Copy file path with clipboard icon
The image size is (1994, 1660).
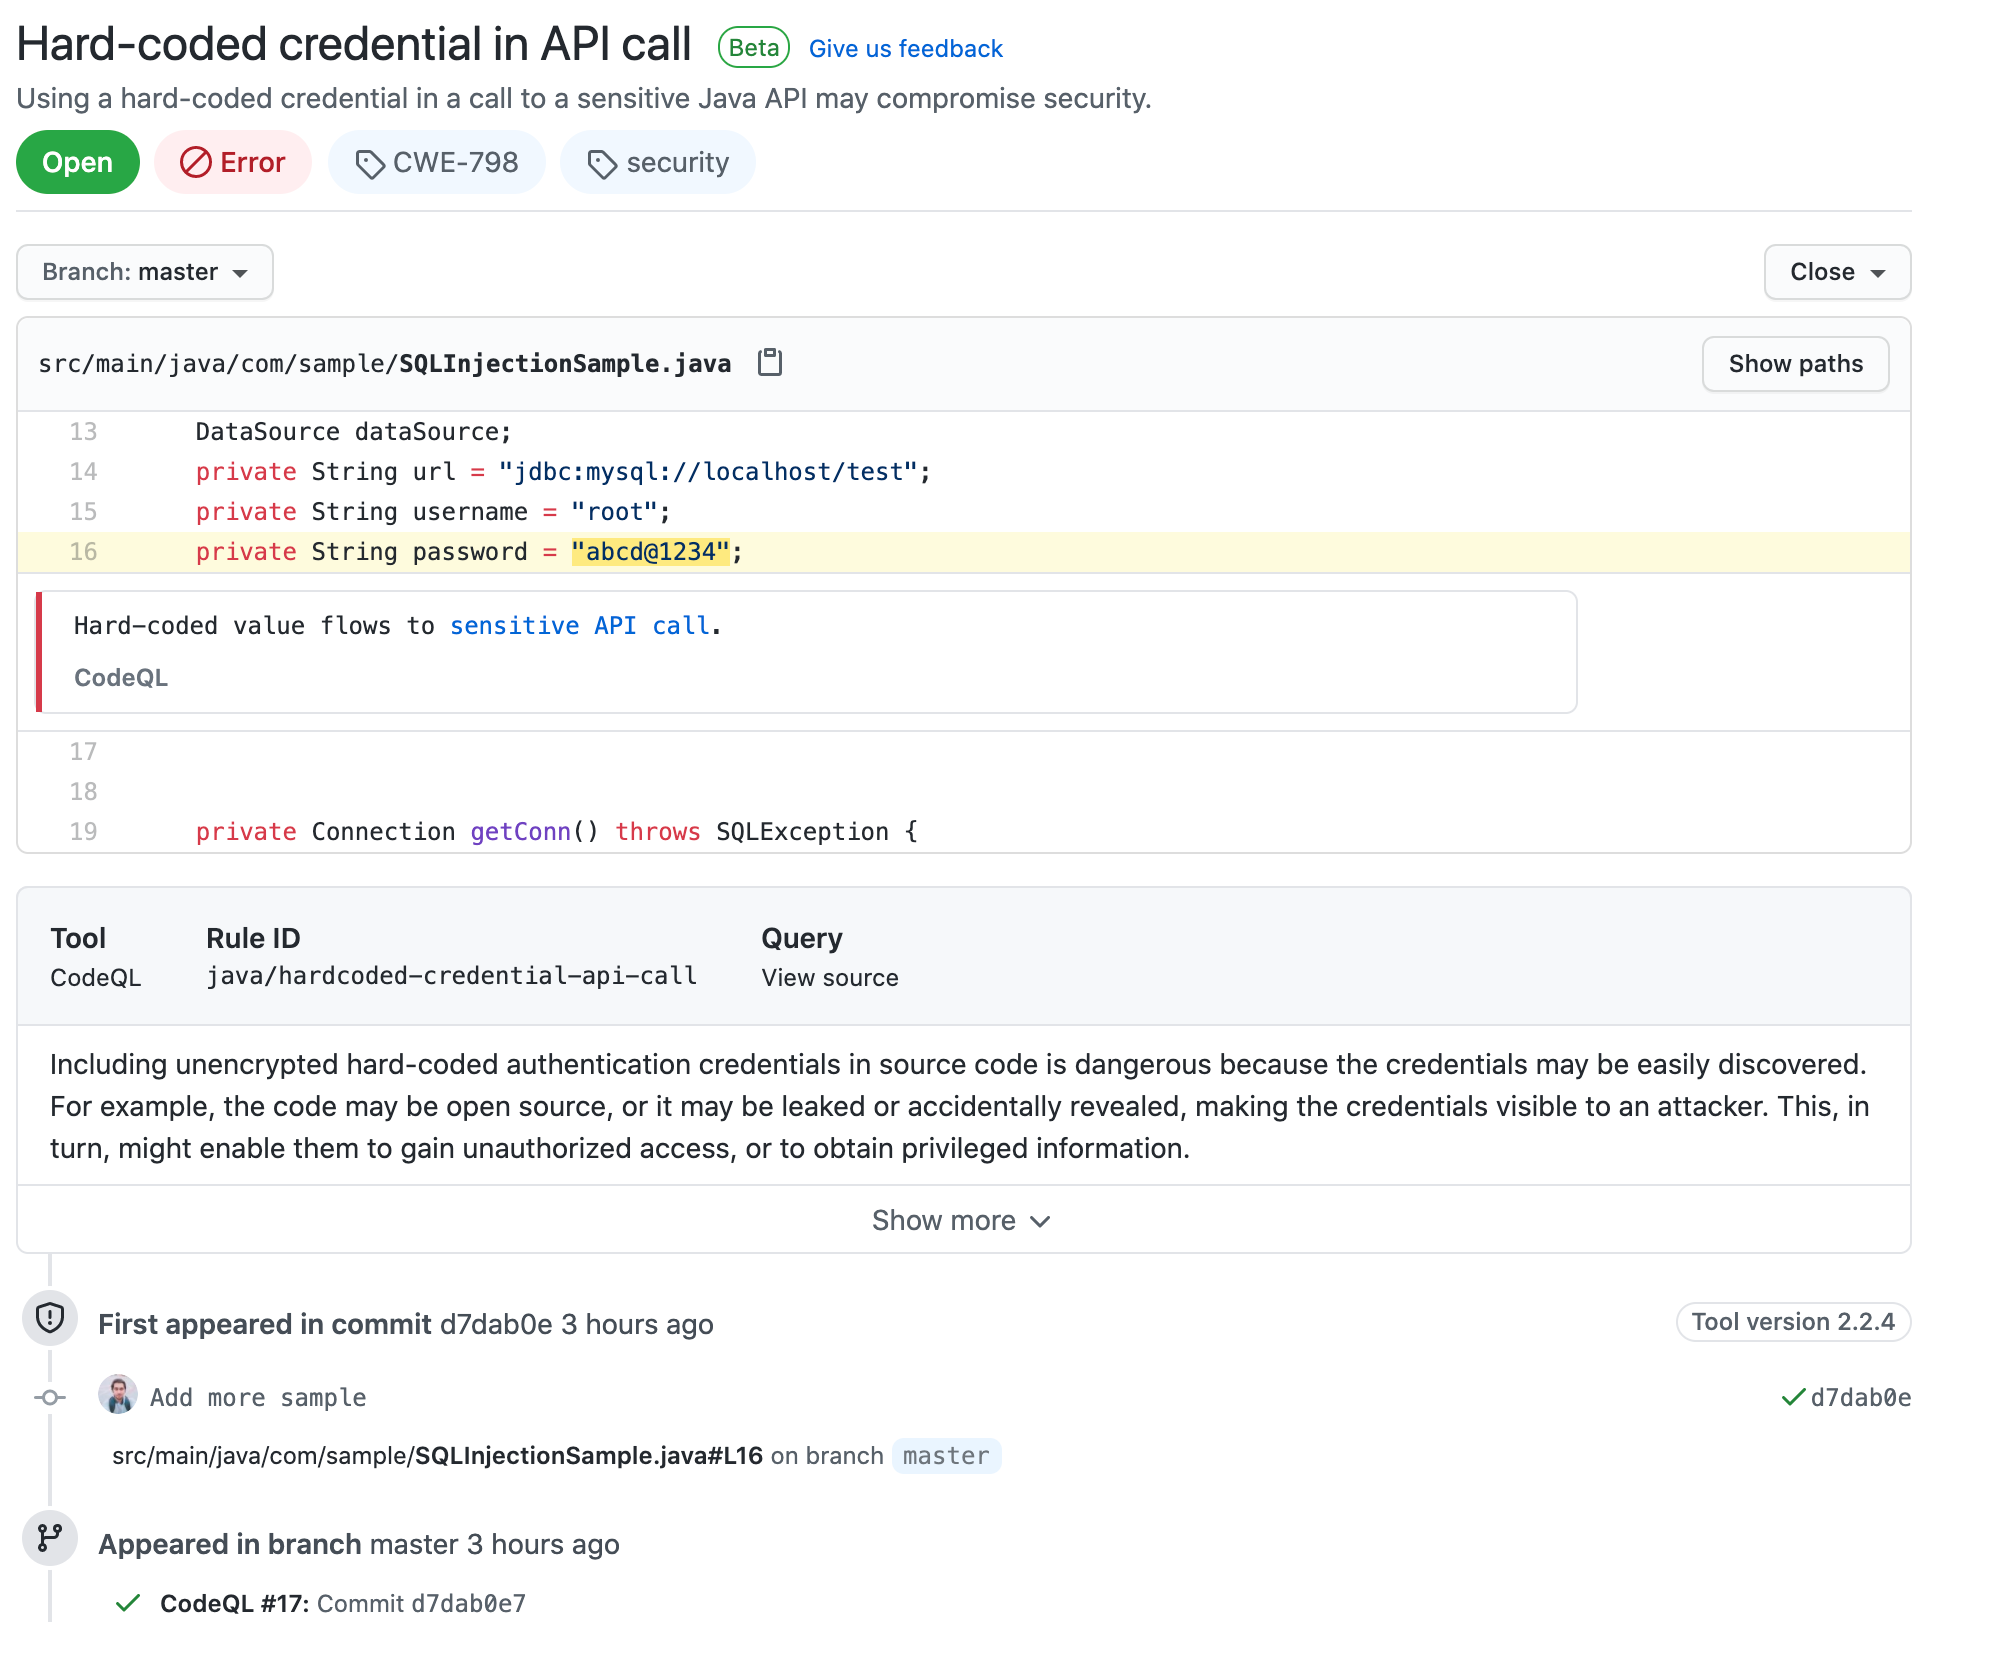pyautogui.click(x=769, y=362)
